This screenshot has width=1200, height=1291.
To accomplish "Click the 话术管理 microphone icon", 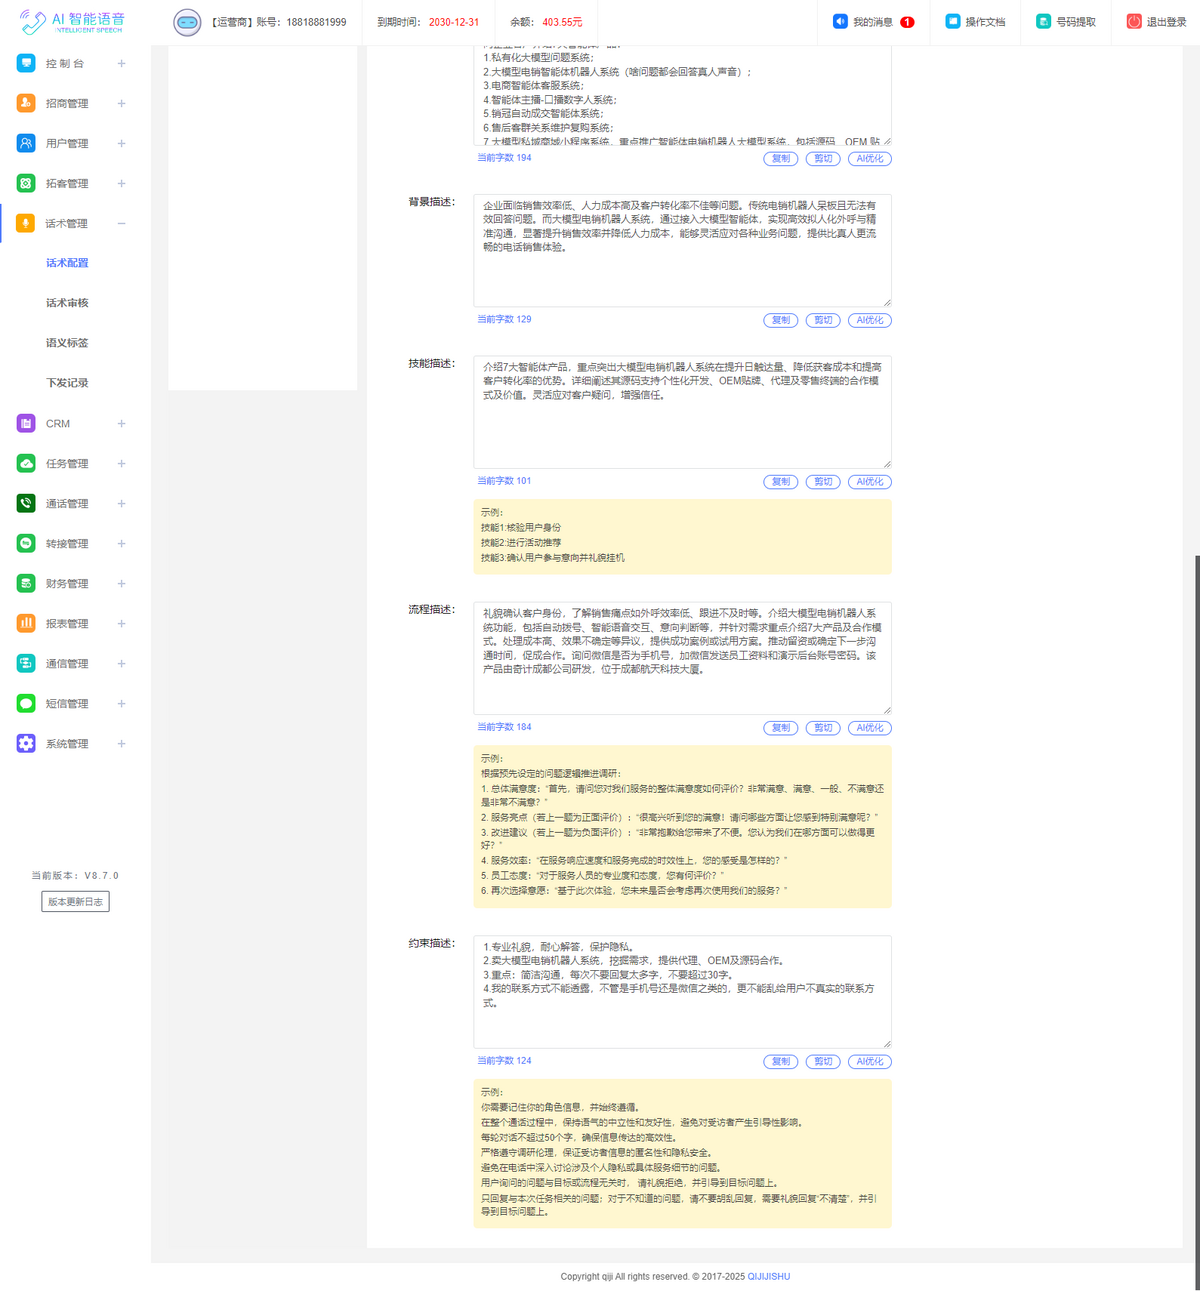I will (x=26, y=223).
